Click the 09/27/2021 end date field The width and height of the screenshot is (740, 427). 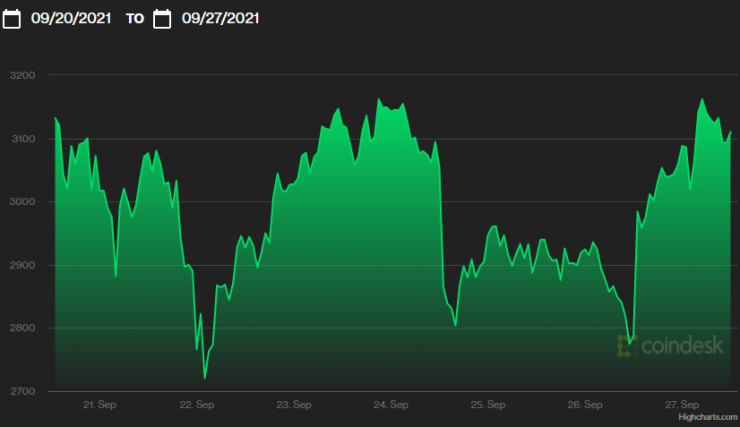pos(220,18)
